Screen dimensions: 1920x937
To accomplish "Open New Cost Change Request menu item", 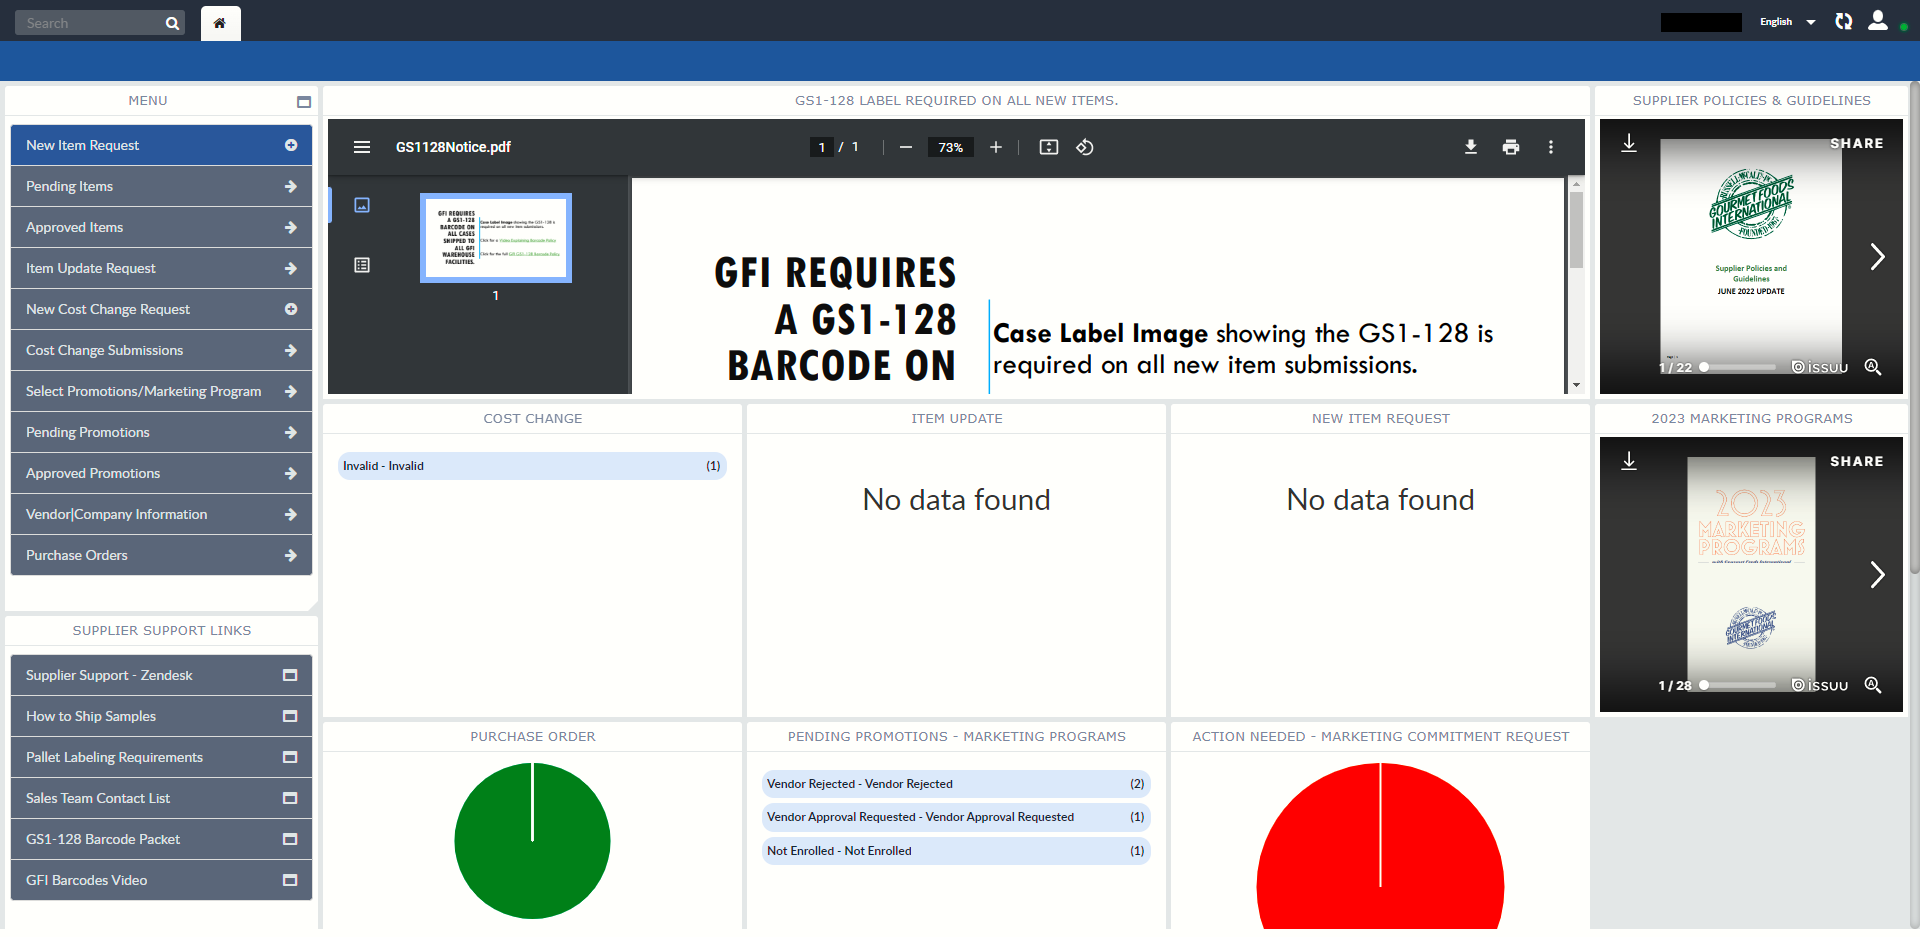I will click(x=161, y=309).
